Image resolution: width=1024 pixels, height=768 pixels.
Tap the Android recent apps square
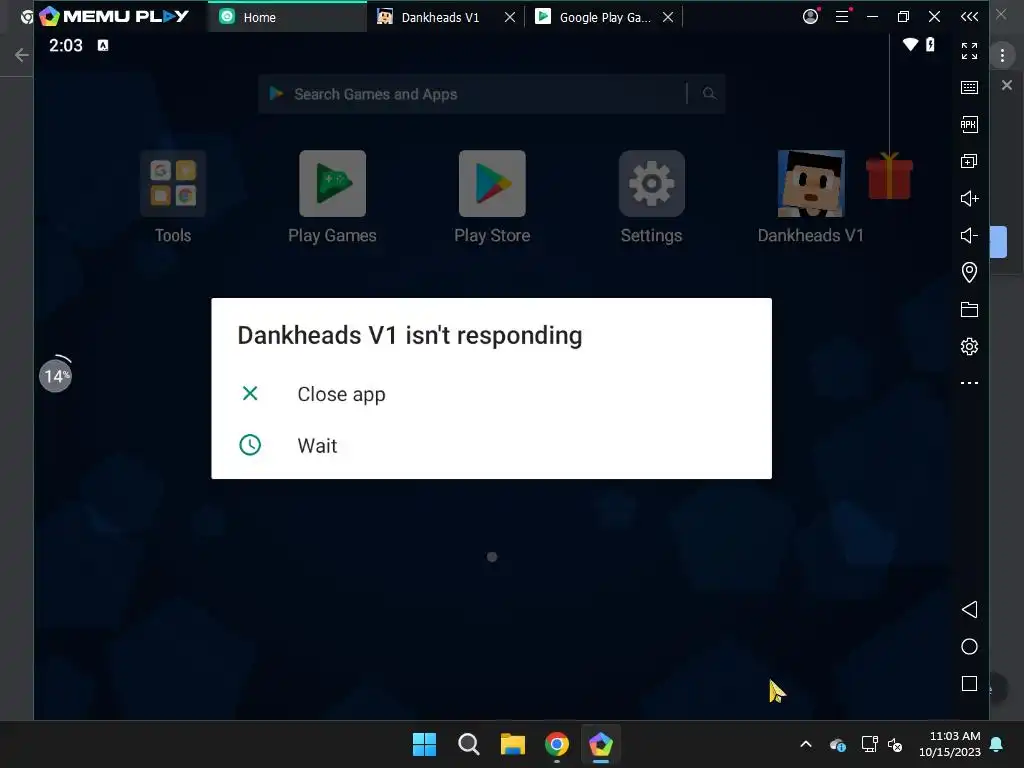pos(969,684)
